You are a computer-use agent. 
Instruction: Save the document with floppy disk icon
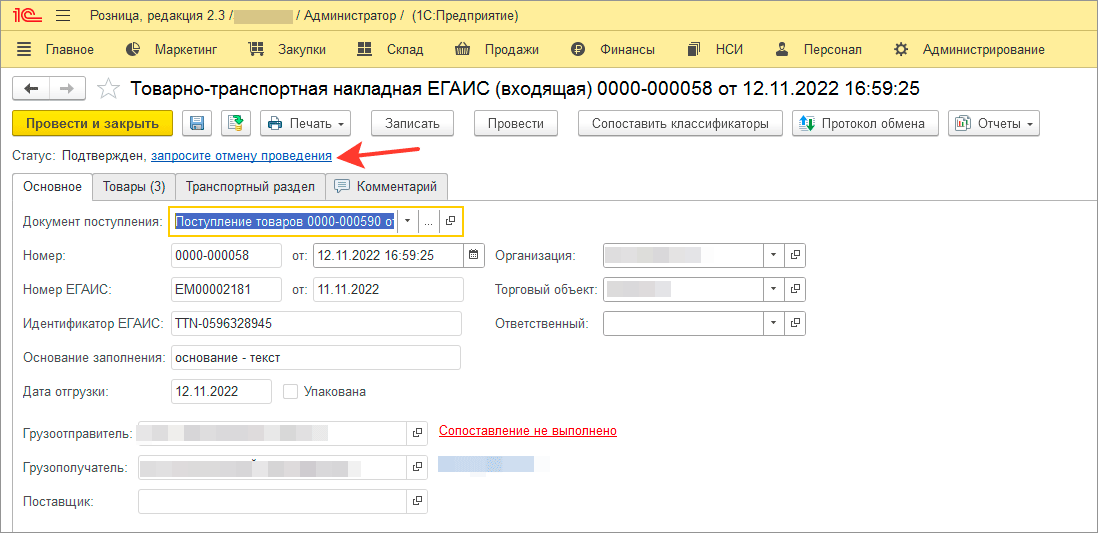[197, 123]
